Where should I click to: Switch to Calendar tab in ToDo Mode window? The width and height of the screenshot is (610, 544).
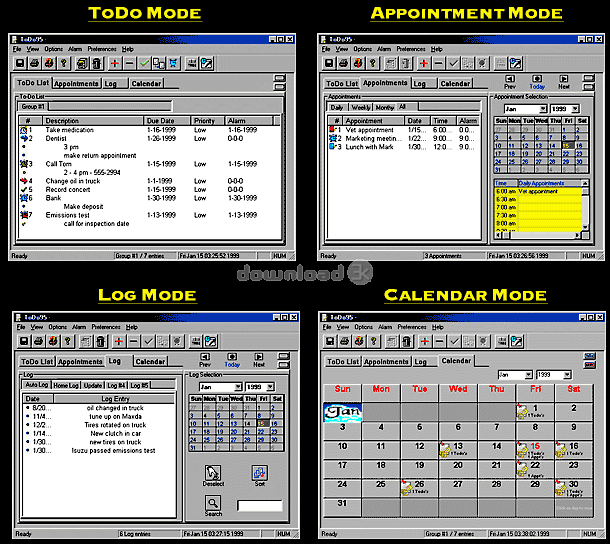[146, 84]
